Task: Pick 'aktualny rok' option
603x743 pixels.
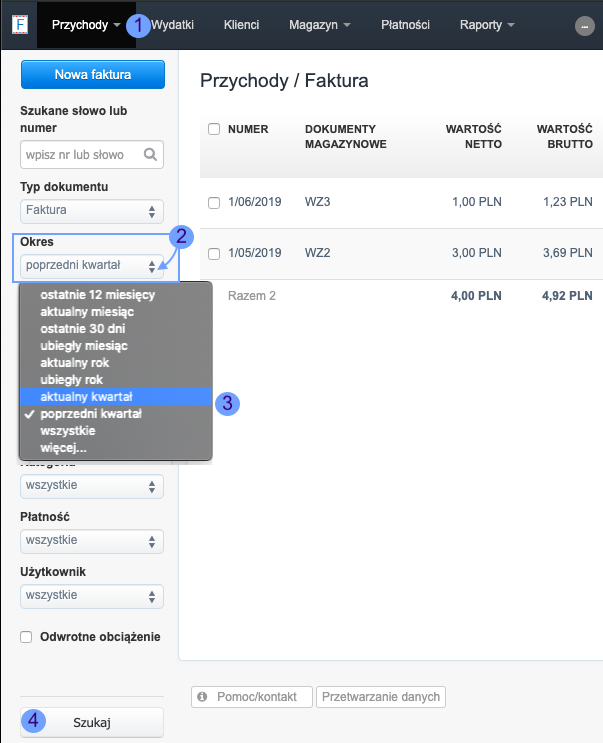Action: pyautogui.click(x=116, y=363)
